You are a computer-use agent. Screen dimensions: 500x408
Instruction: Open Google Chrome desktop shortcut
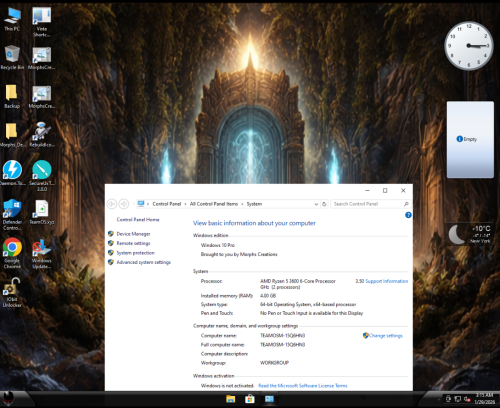(12, 253)
